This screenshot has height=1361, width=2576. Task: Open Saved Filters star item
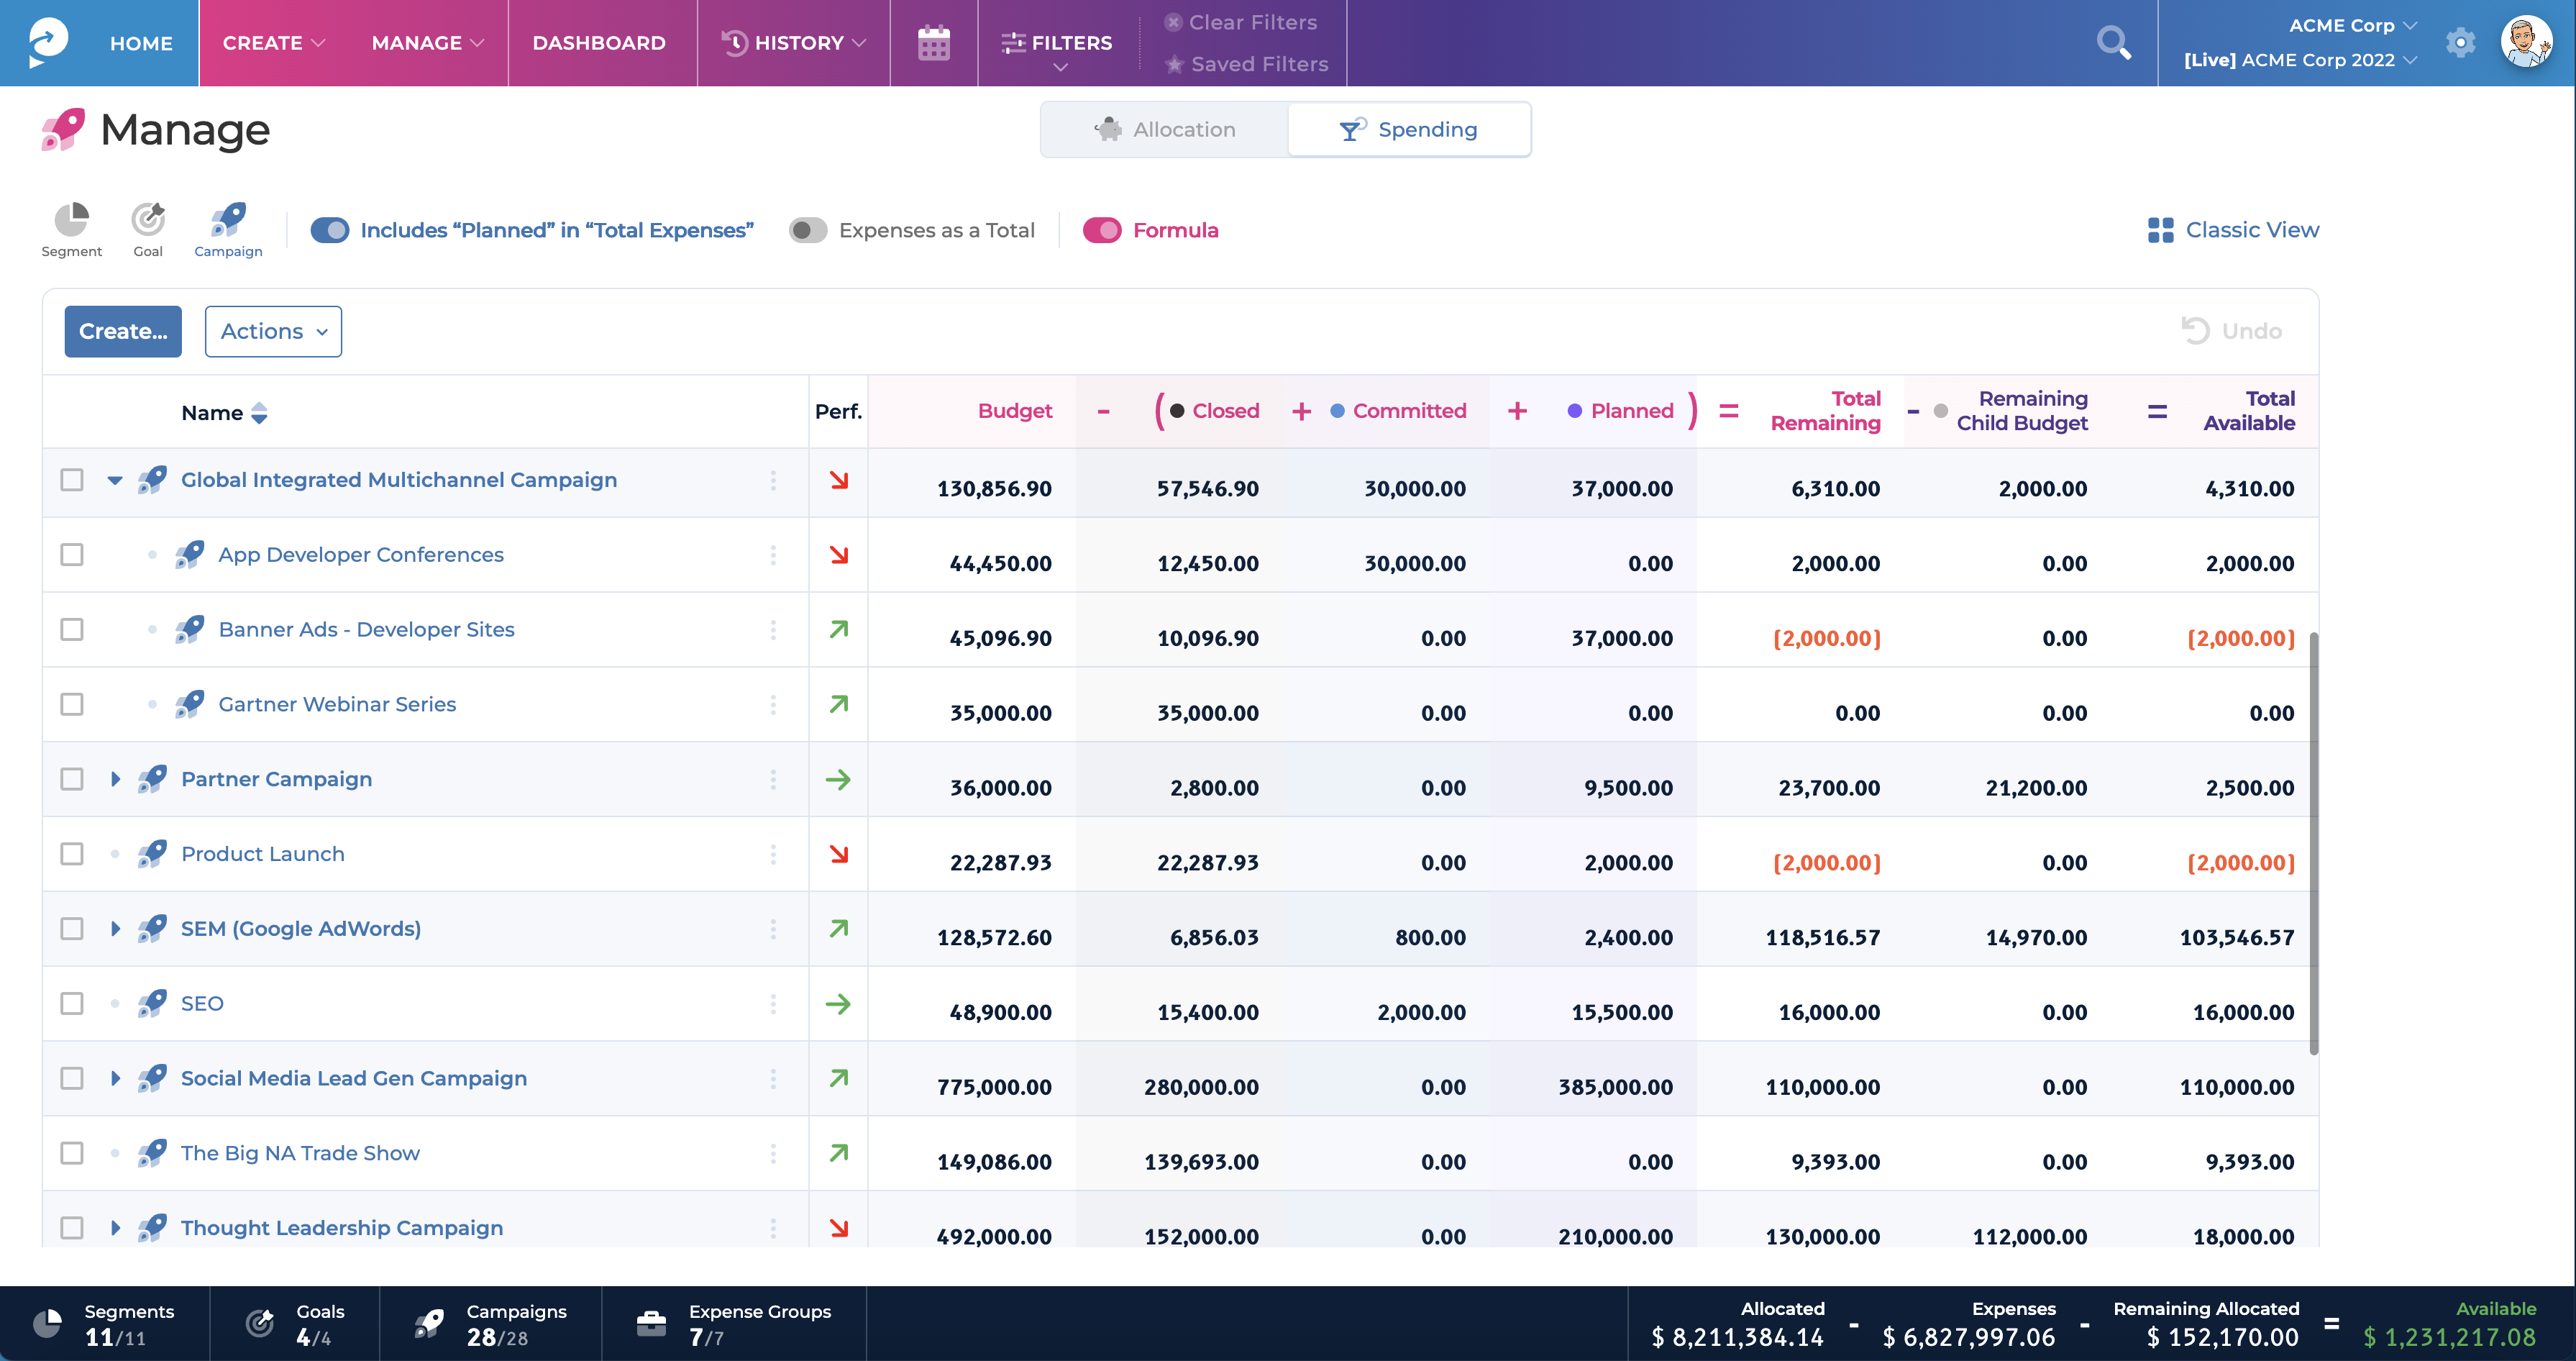point(1247,64)
